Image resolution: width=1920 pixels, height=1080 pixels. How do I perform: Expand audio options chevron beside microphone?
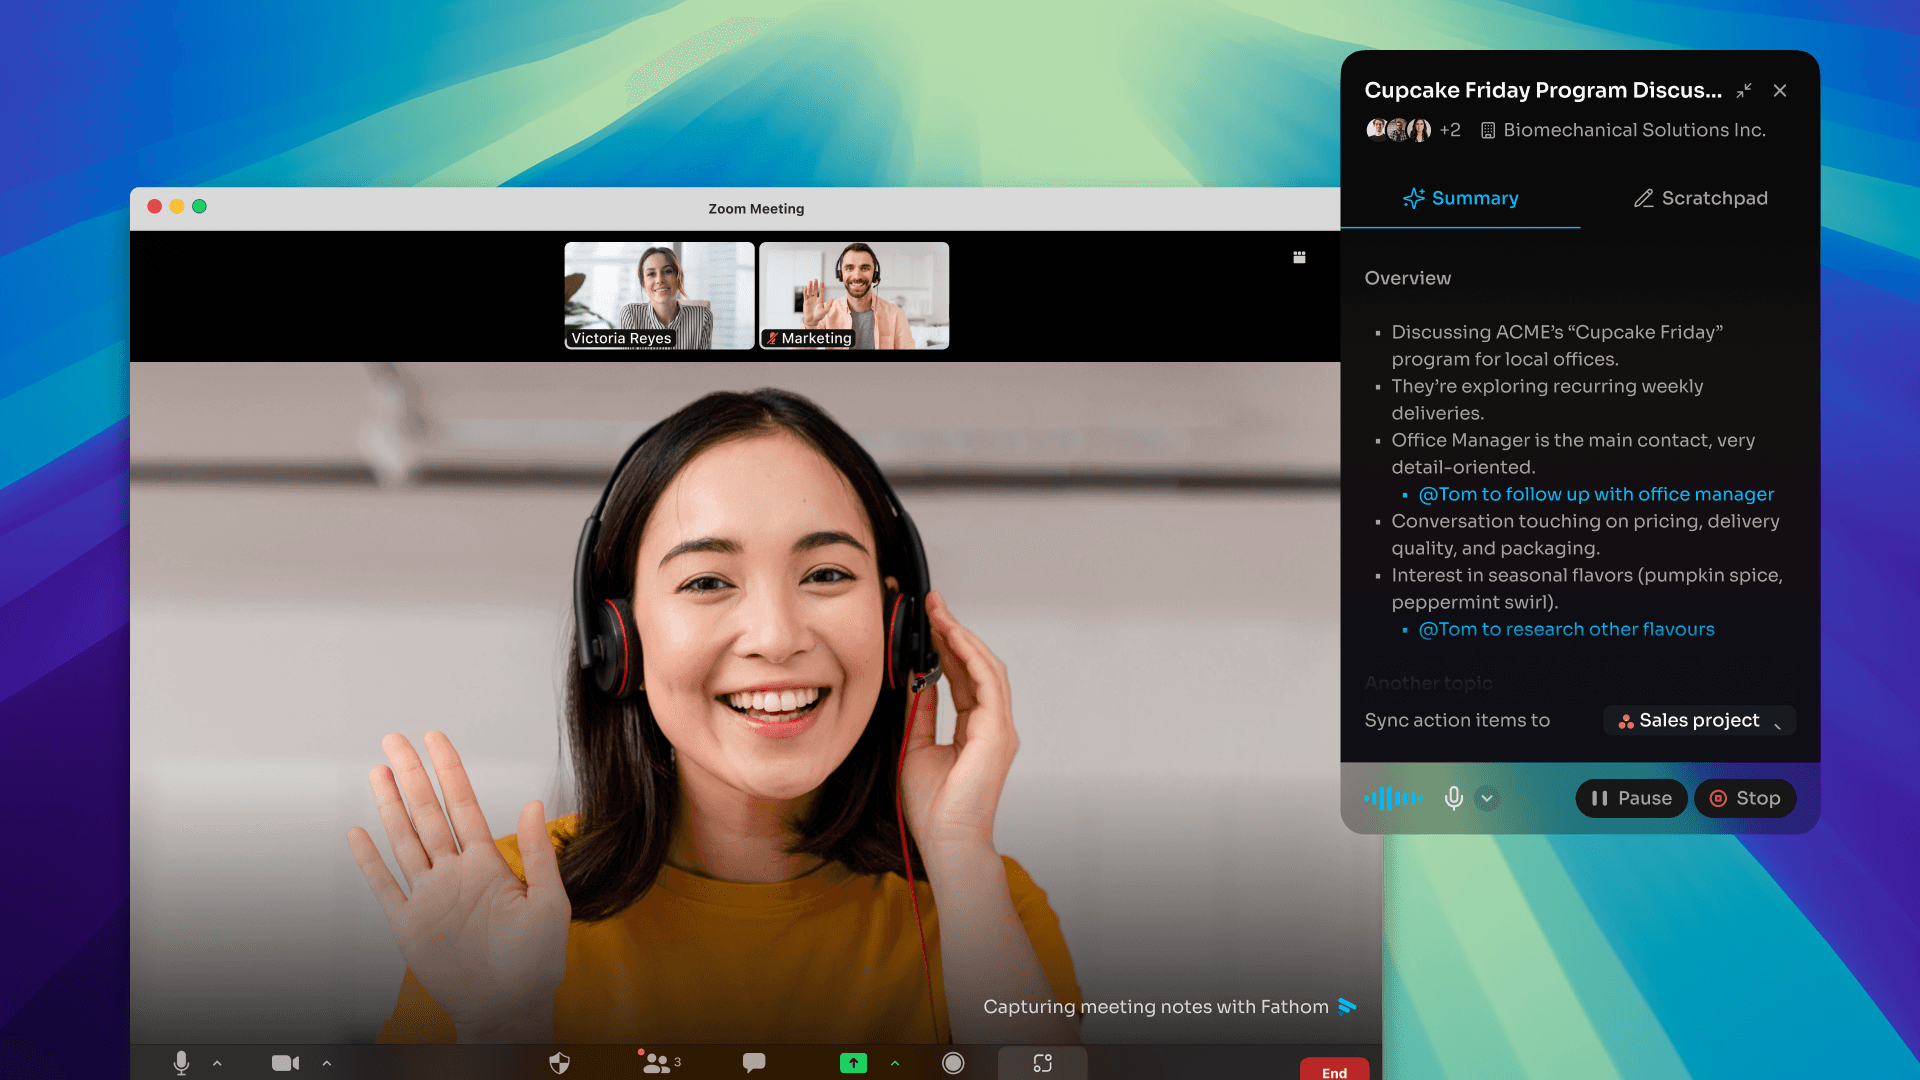[217, 1064]
